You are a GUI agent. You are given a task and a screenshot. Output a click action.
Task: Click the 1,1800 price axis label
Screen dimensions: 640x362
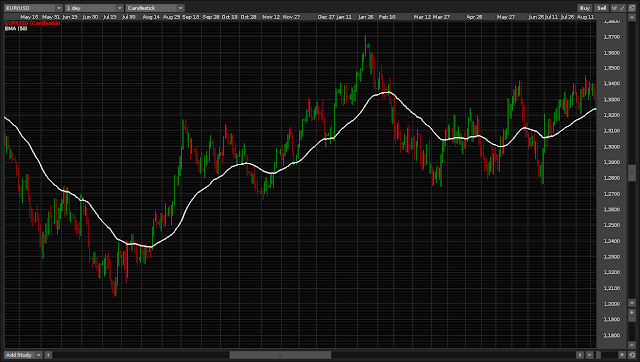click(x=611, y=335)
